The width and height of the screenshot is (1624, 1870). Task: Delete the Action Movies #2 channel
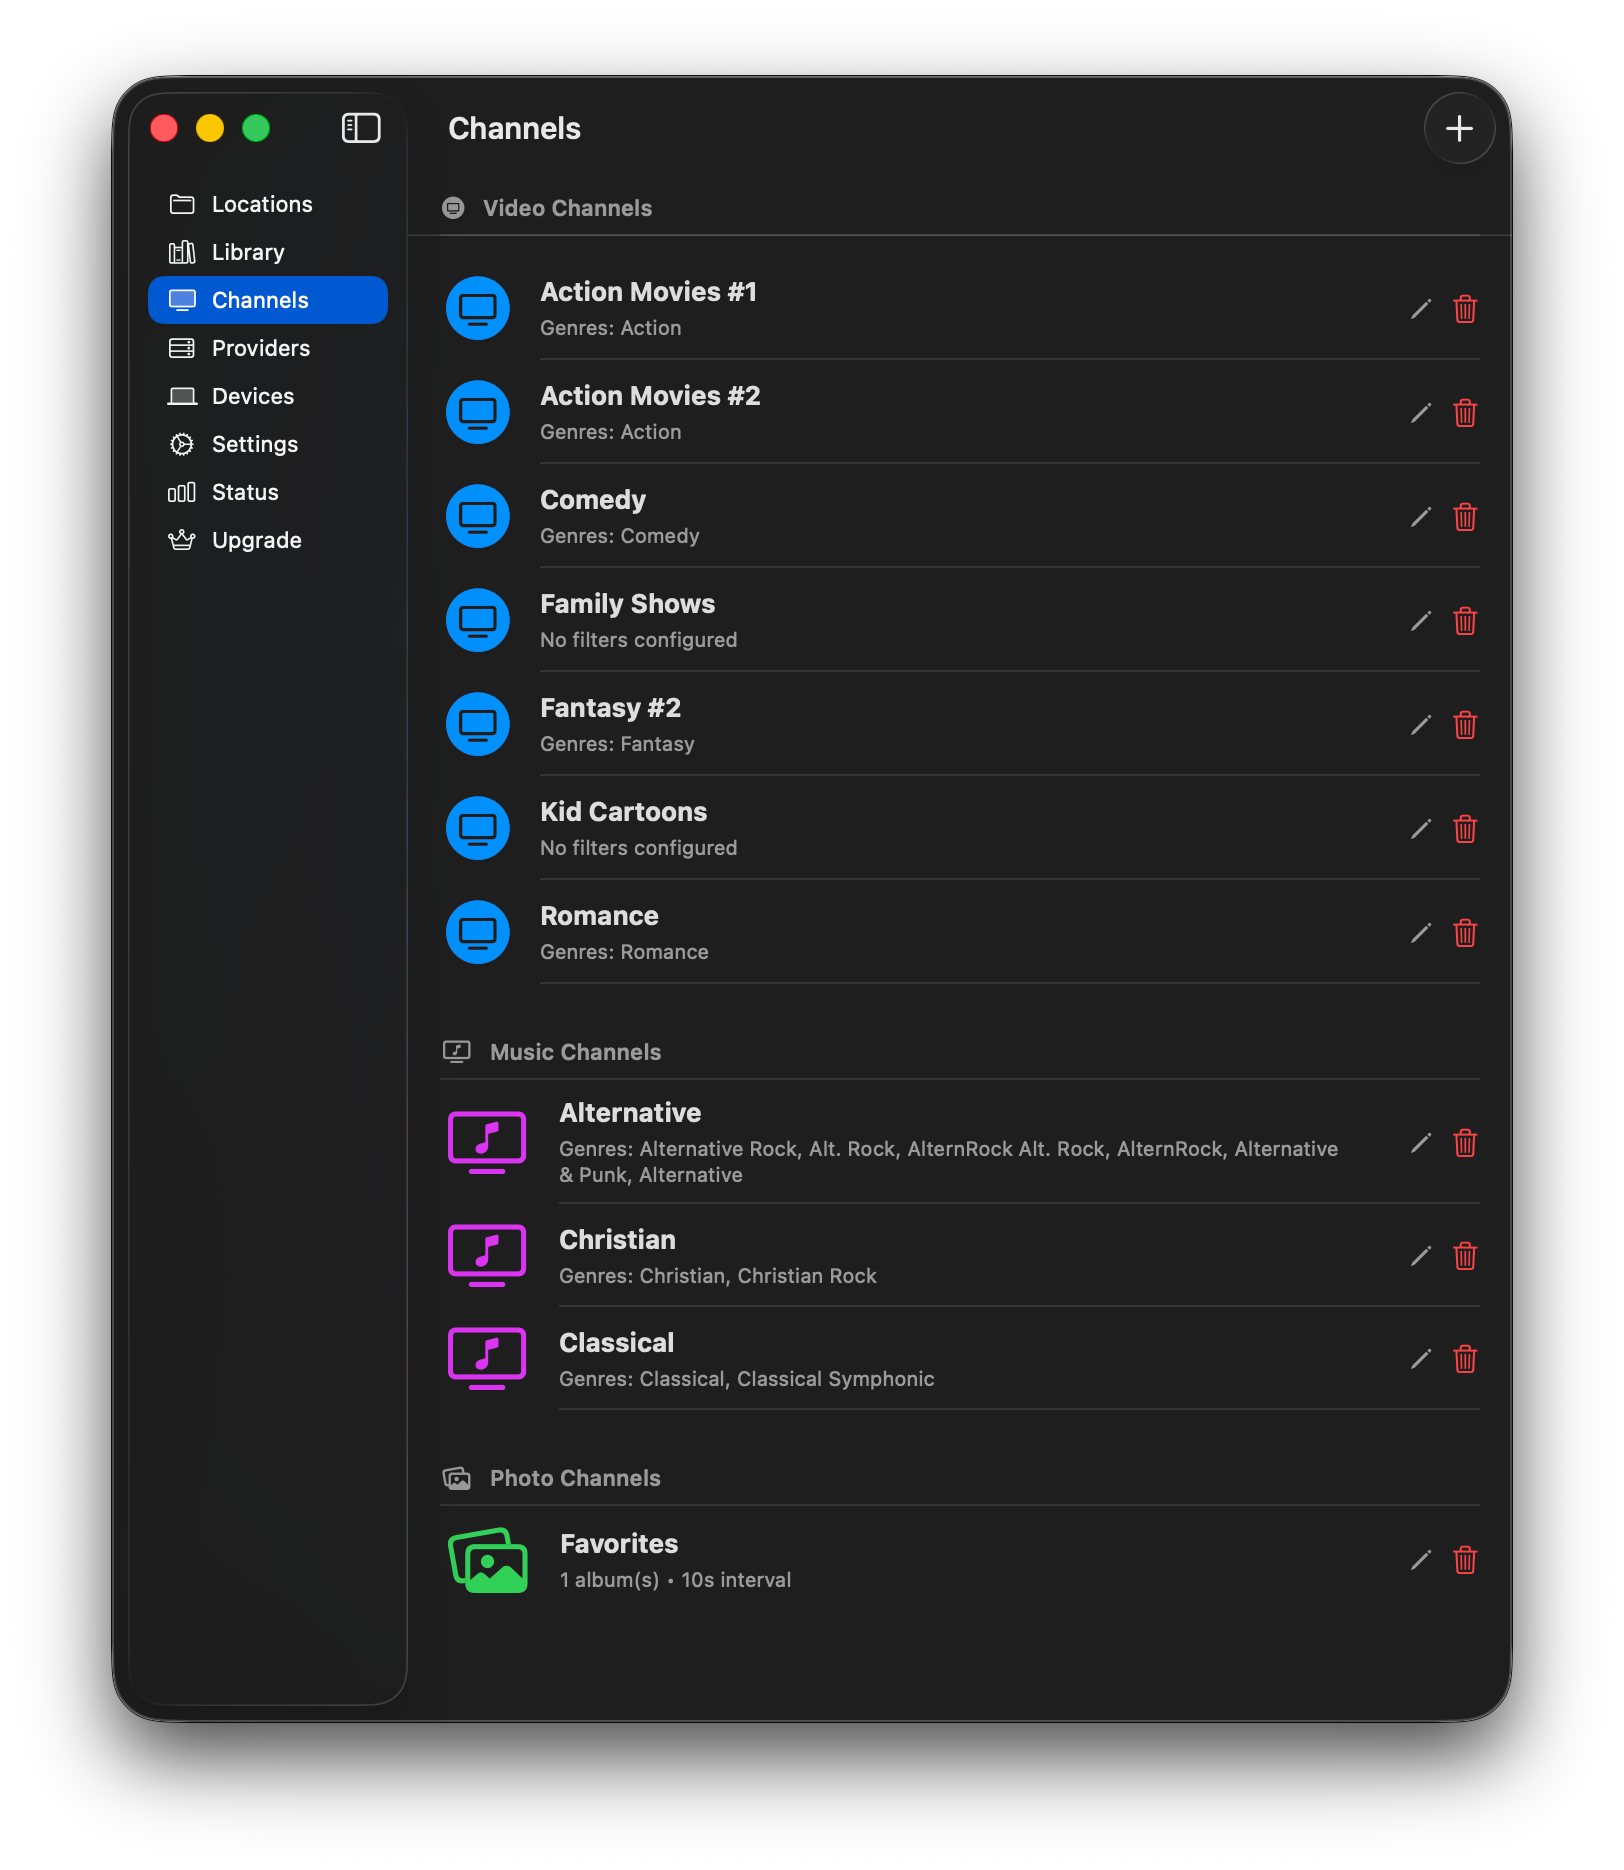click(1465, 413)
